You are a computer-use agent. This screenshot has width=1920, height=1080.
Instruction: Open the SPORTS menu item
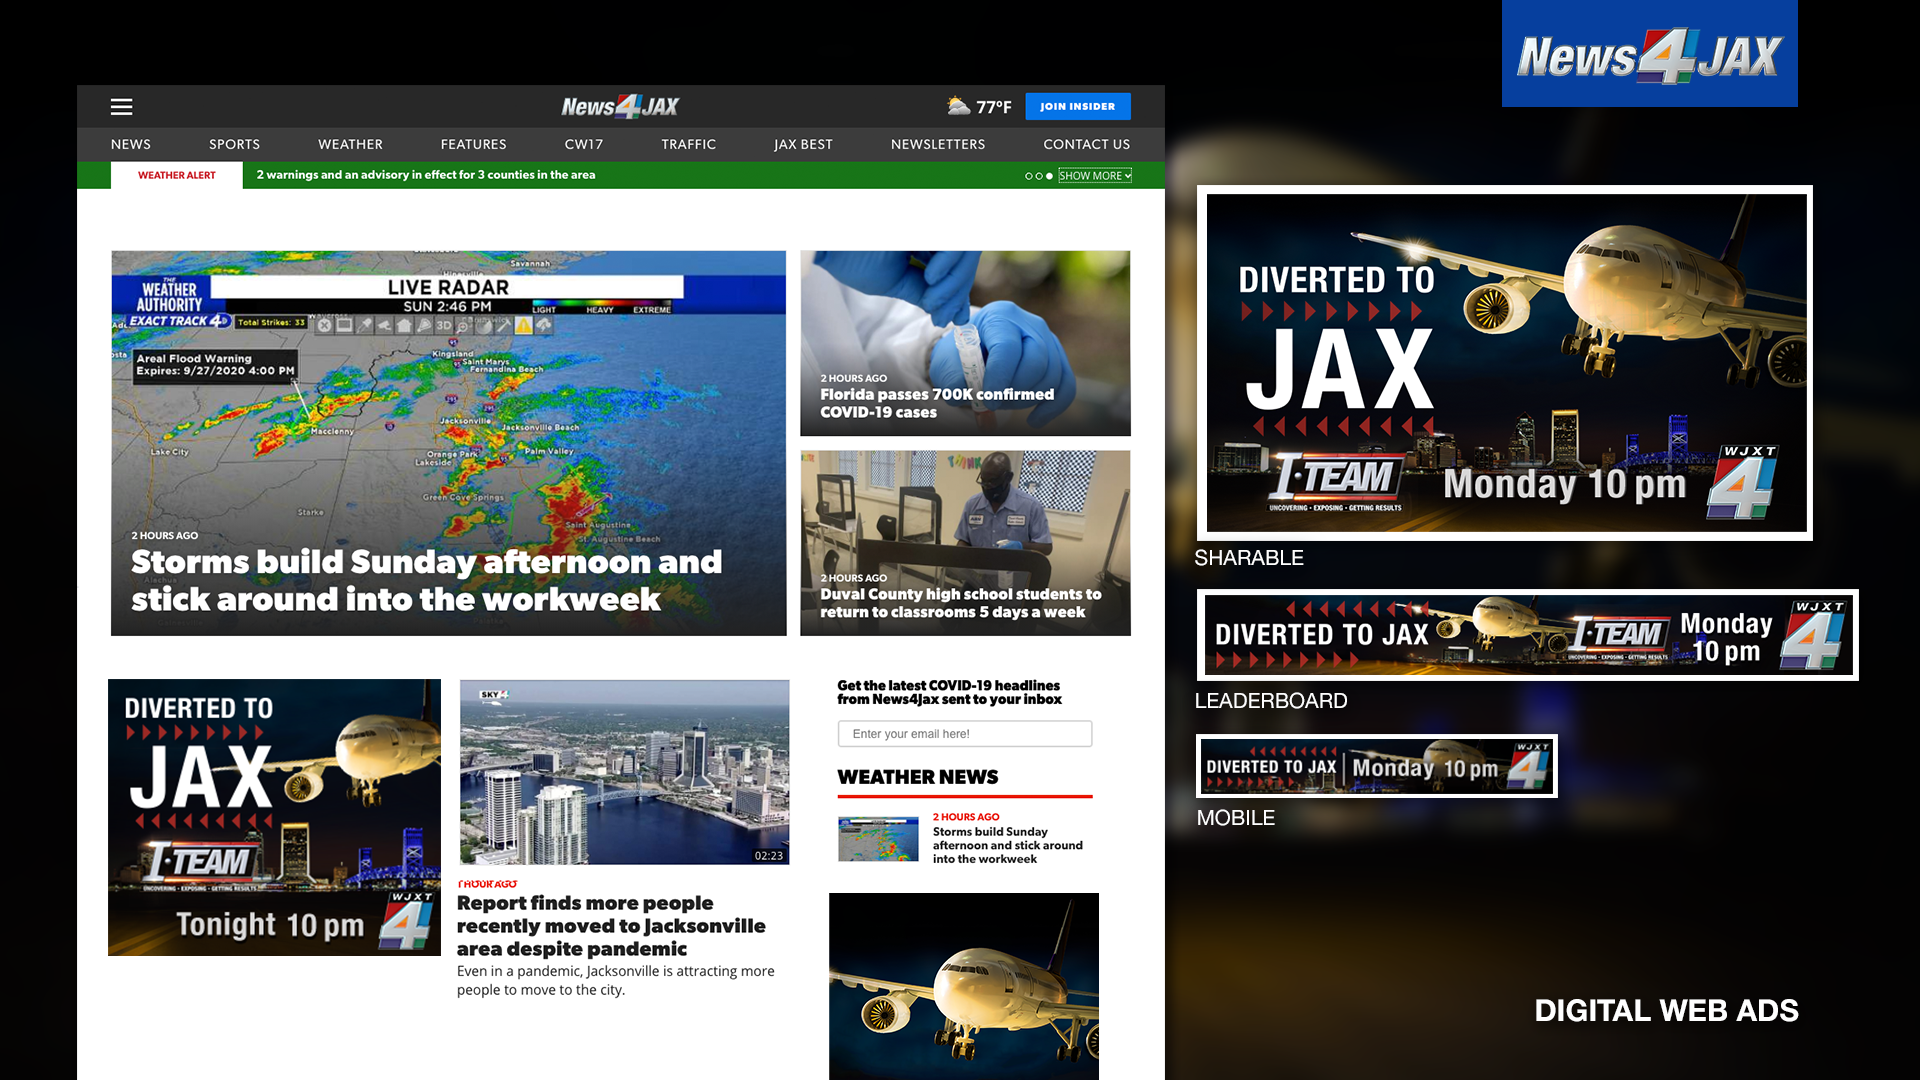pyautogui.click(x=234, y=144)
